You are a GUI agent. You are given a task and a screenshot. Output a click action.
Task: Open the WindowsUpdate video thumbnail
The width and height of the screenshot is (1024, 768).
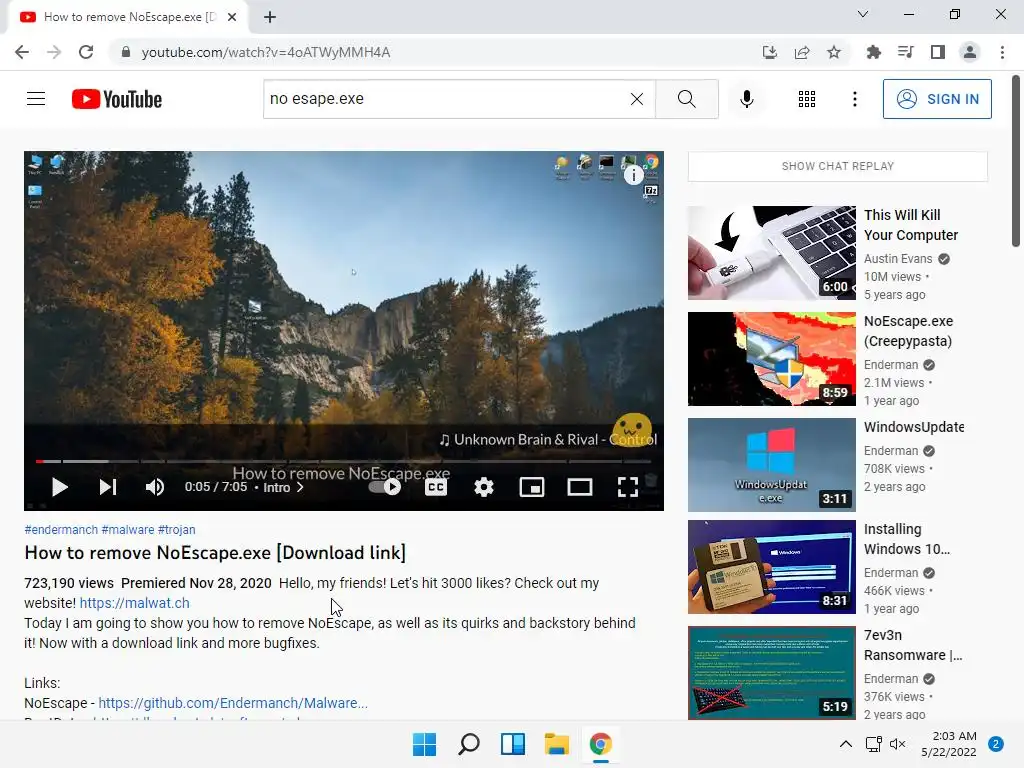(x=772, y=464)
